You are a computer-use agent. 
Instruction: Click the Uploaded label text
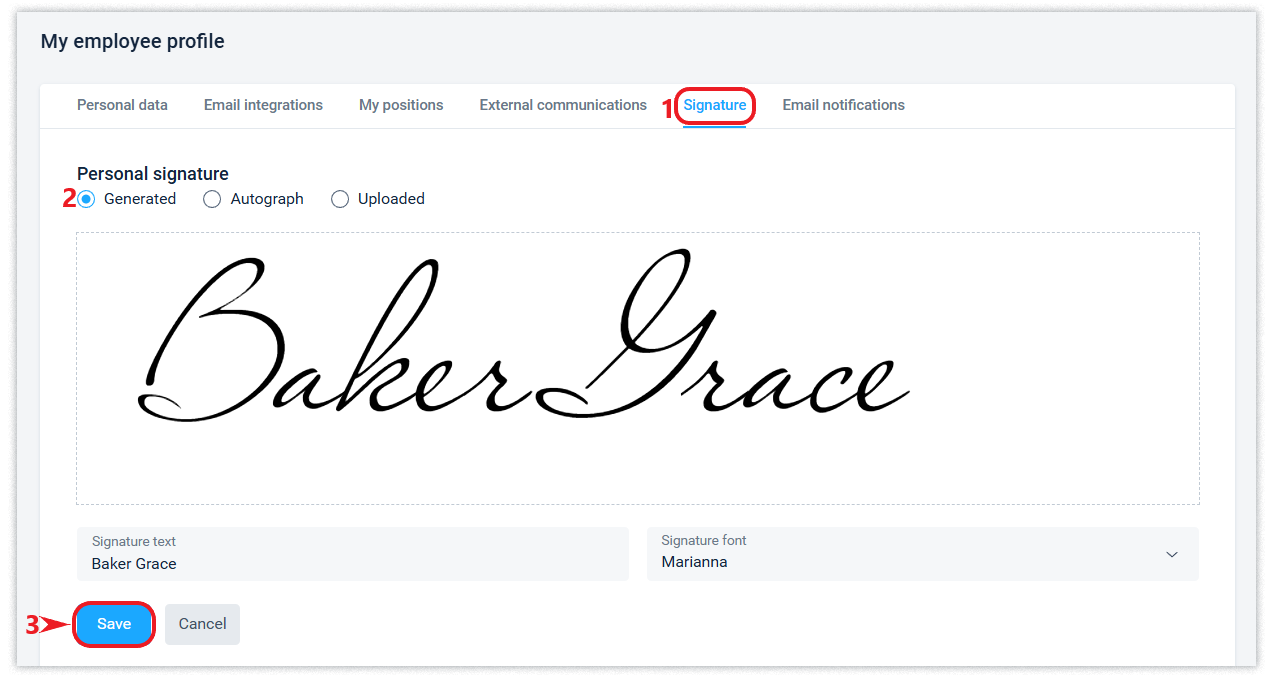pos(391,199)
